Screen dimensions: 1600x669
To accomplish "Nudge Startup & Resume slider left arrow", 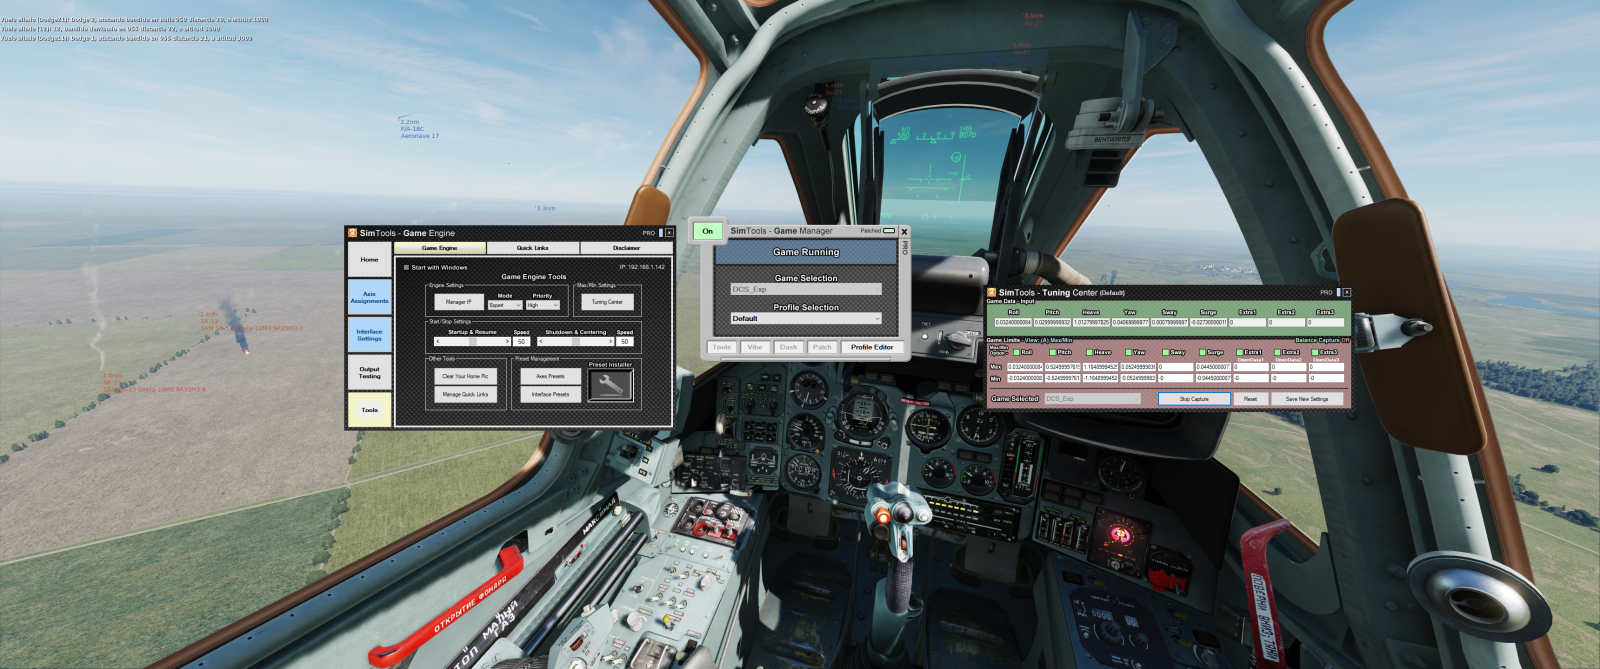I will pyautogui.click(x=437, y=342).
